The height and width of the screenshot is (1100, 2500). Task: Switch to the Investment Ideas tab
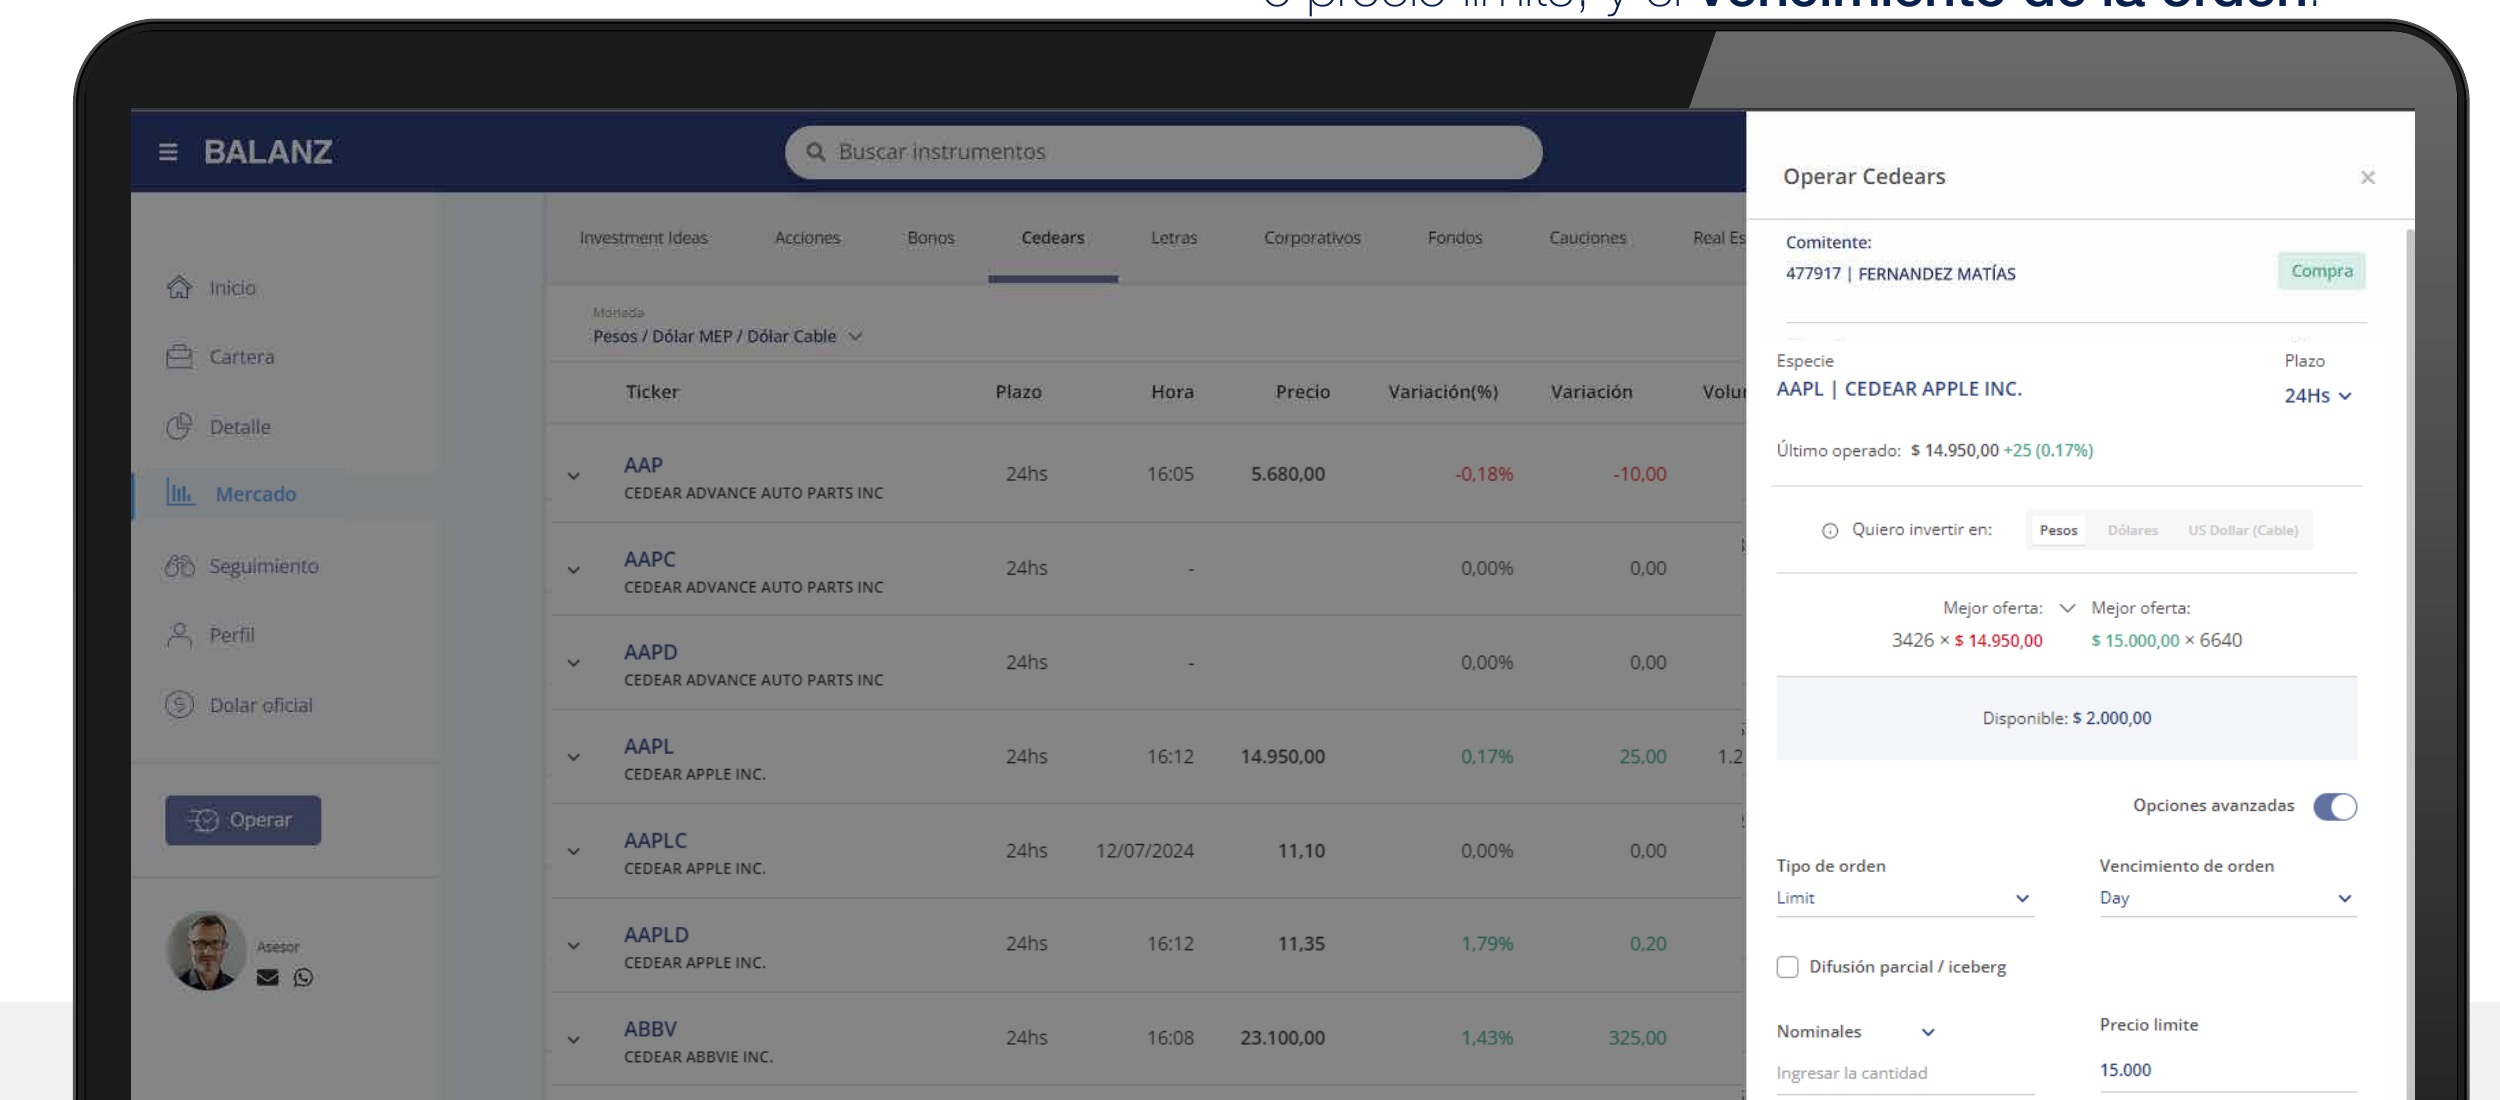(x=643, y=238)
